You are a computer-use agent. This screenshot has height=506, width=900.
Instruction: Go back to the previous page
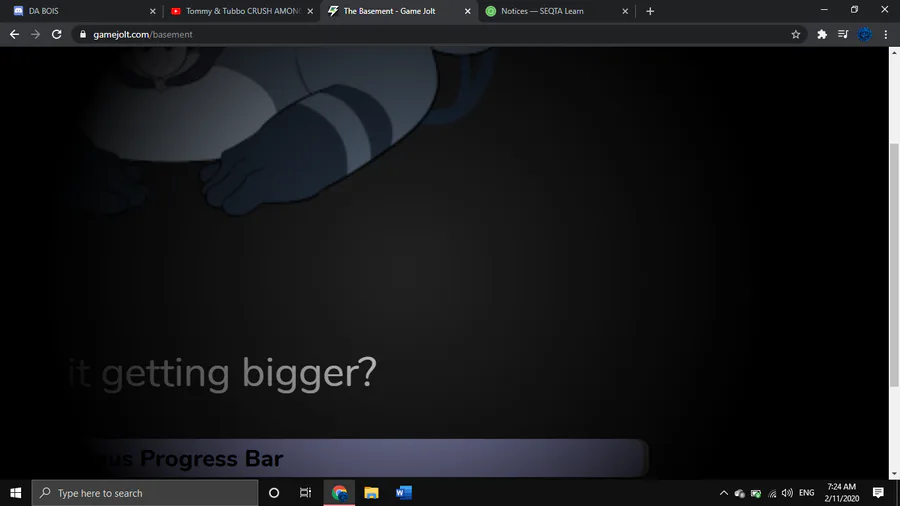click(14, 34)
